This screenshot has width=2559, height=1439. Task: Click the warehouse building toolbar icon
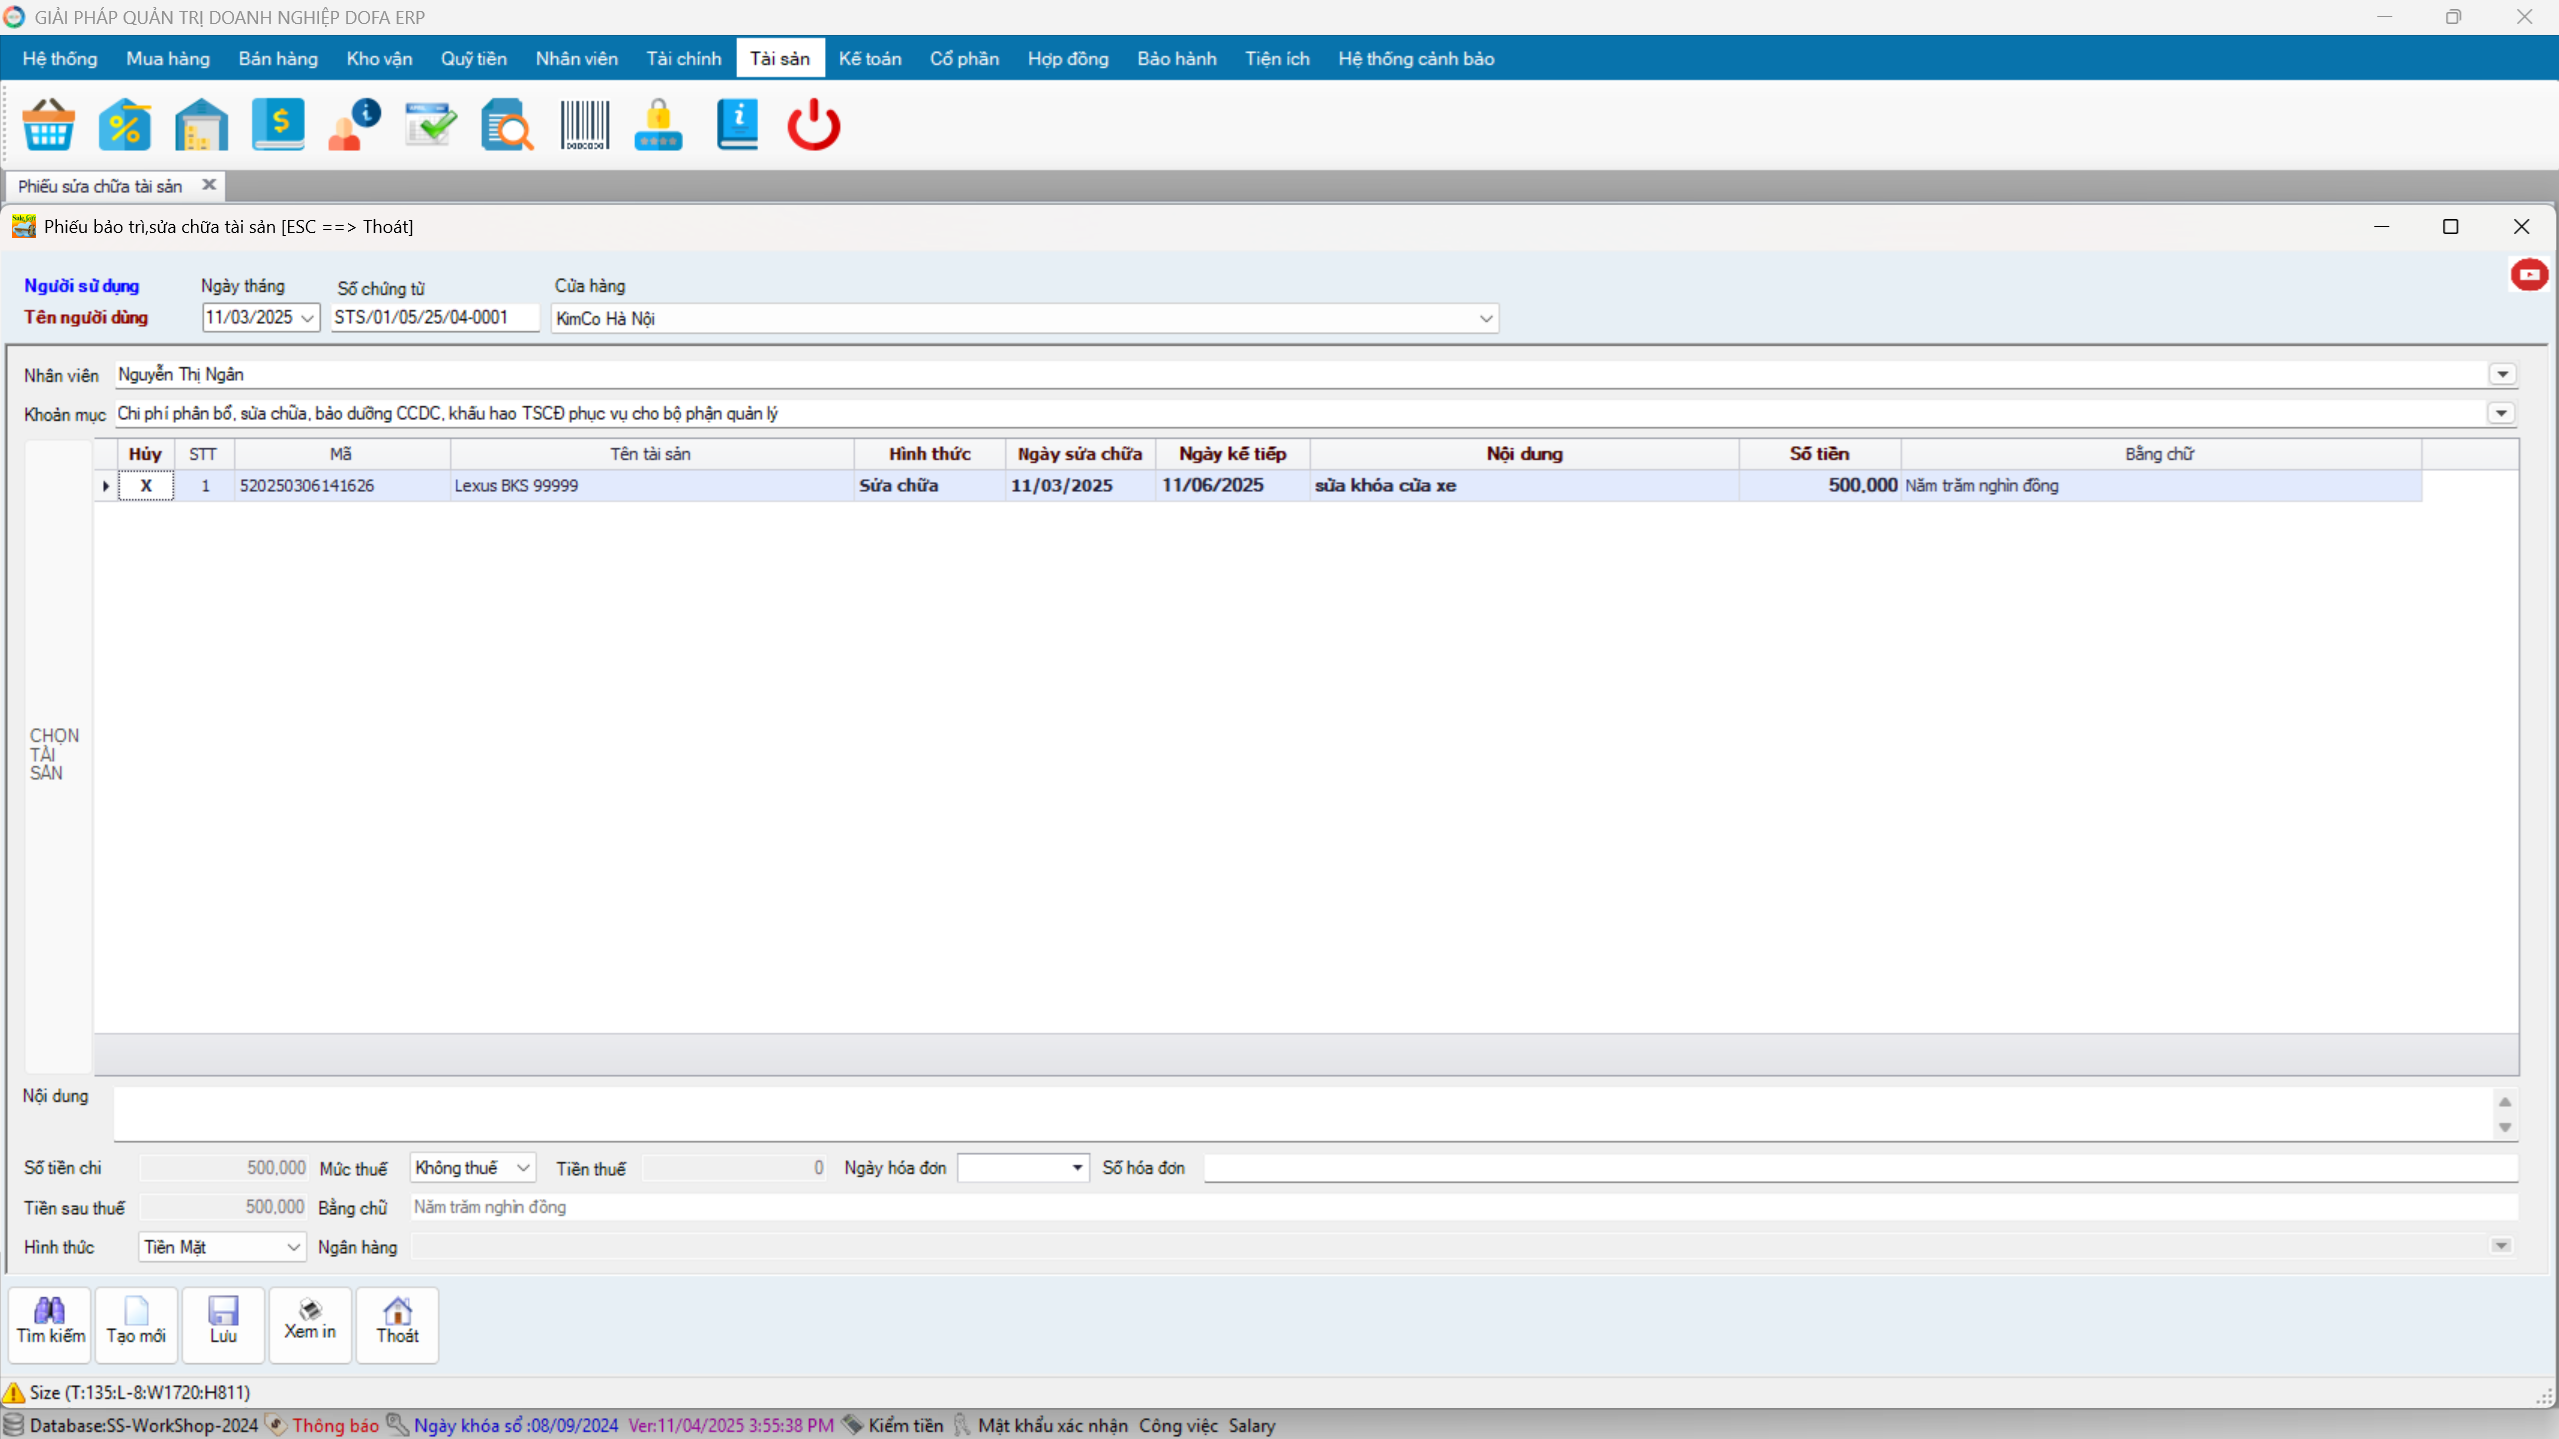pyautogui.click(x=201, y=125)
